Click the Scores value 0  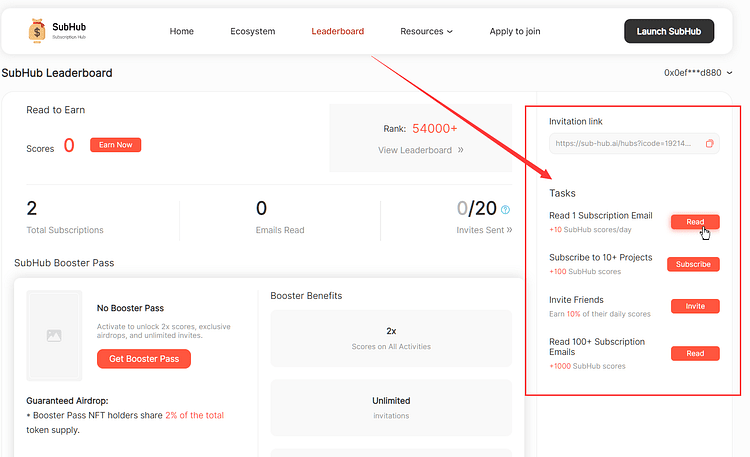point(69,145)
